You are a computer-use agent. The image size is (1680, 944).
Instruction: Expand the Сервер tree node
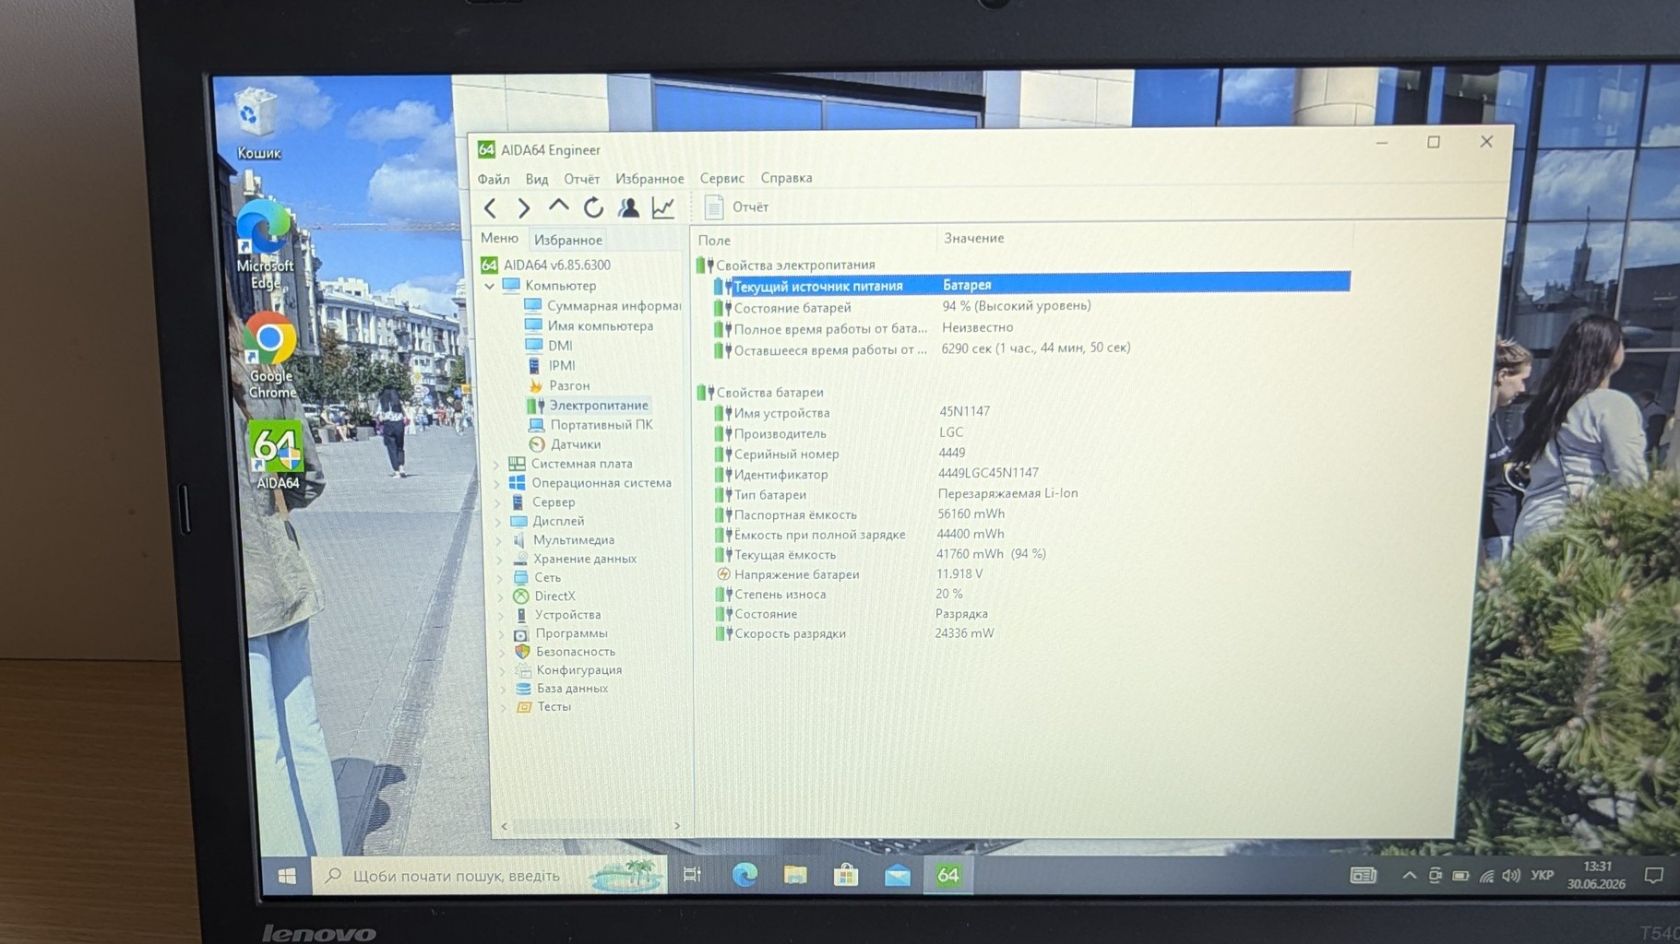(x=498, y=503)
